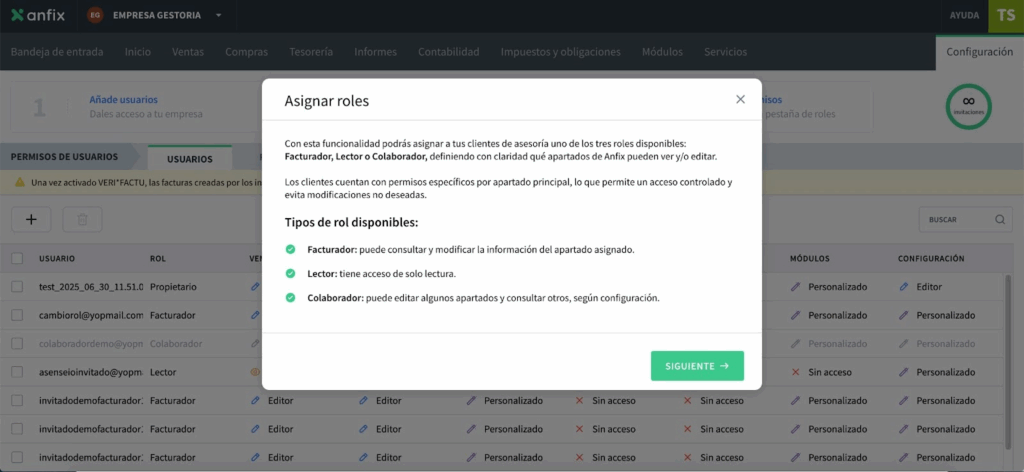Expand the Empresa Gestoria company dropdown
The height and width of the screenshot is (472, 1024).
pyautogui.click(x=219, y=16)
